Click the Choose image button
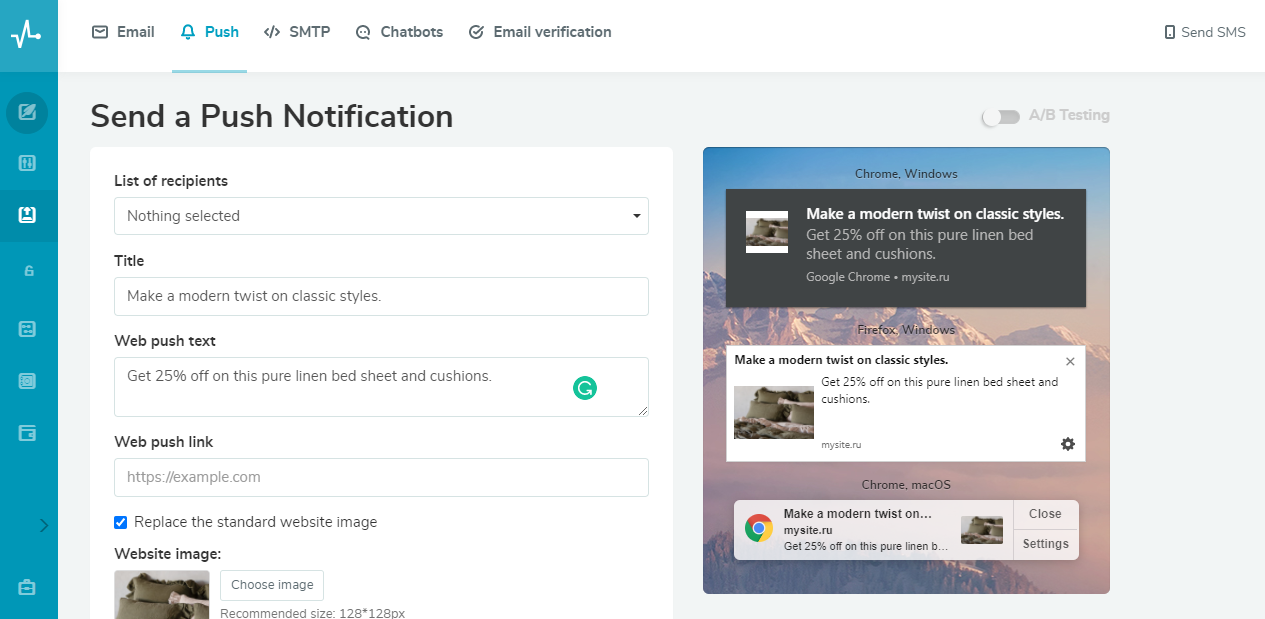Screen dimensions: 1265x619 (272, 585)
